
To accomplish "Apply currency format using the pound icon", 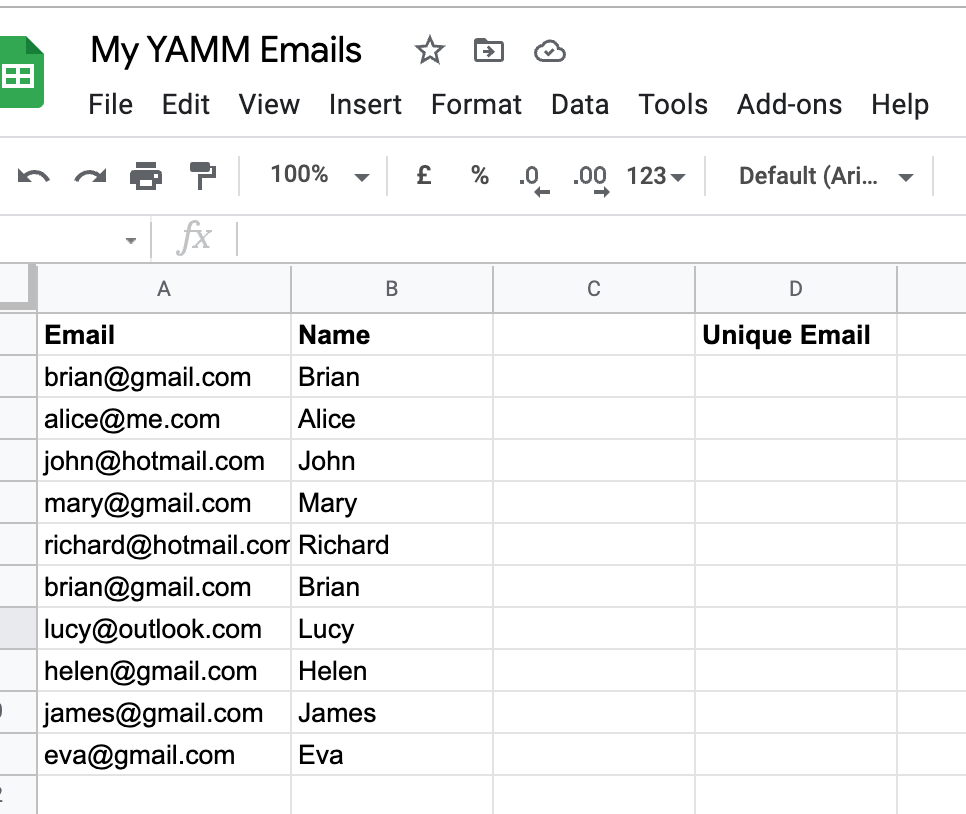I will (422, 176).
